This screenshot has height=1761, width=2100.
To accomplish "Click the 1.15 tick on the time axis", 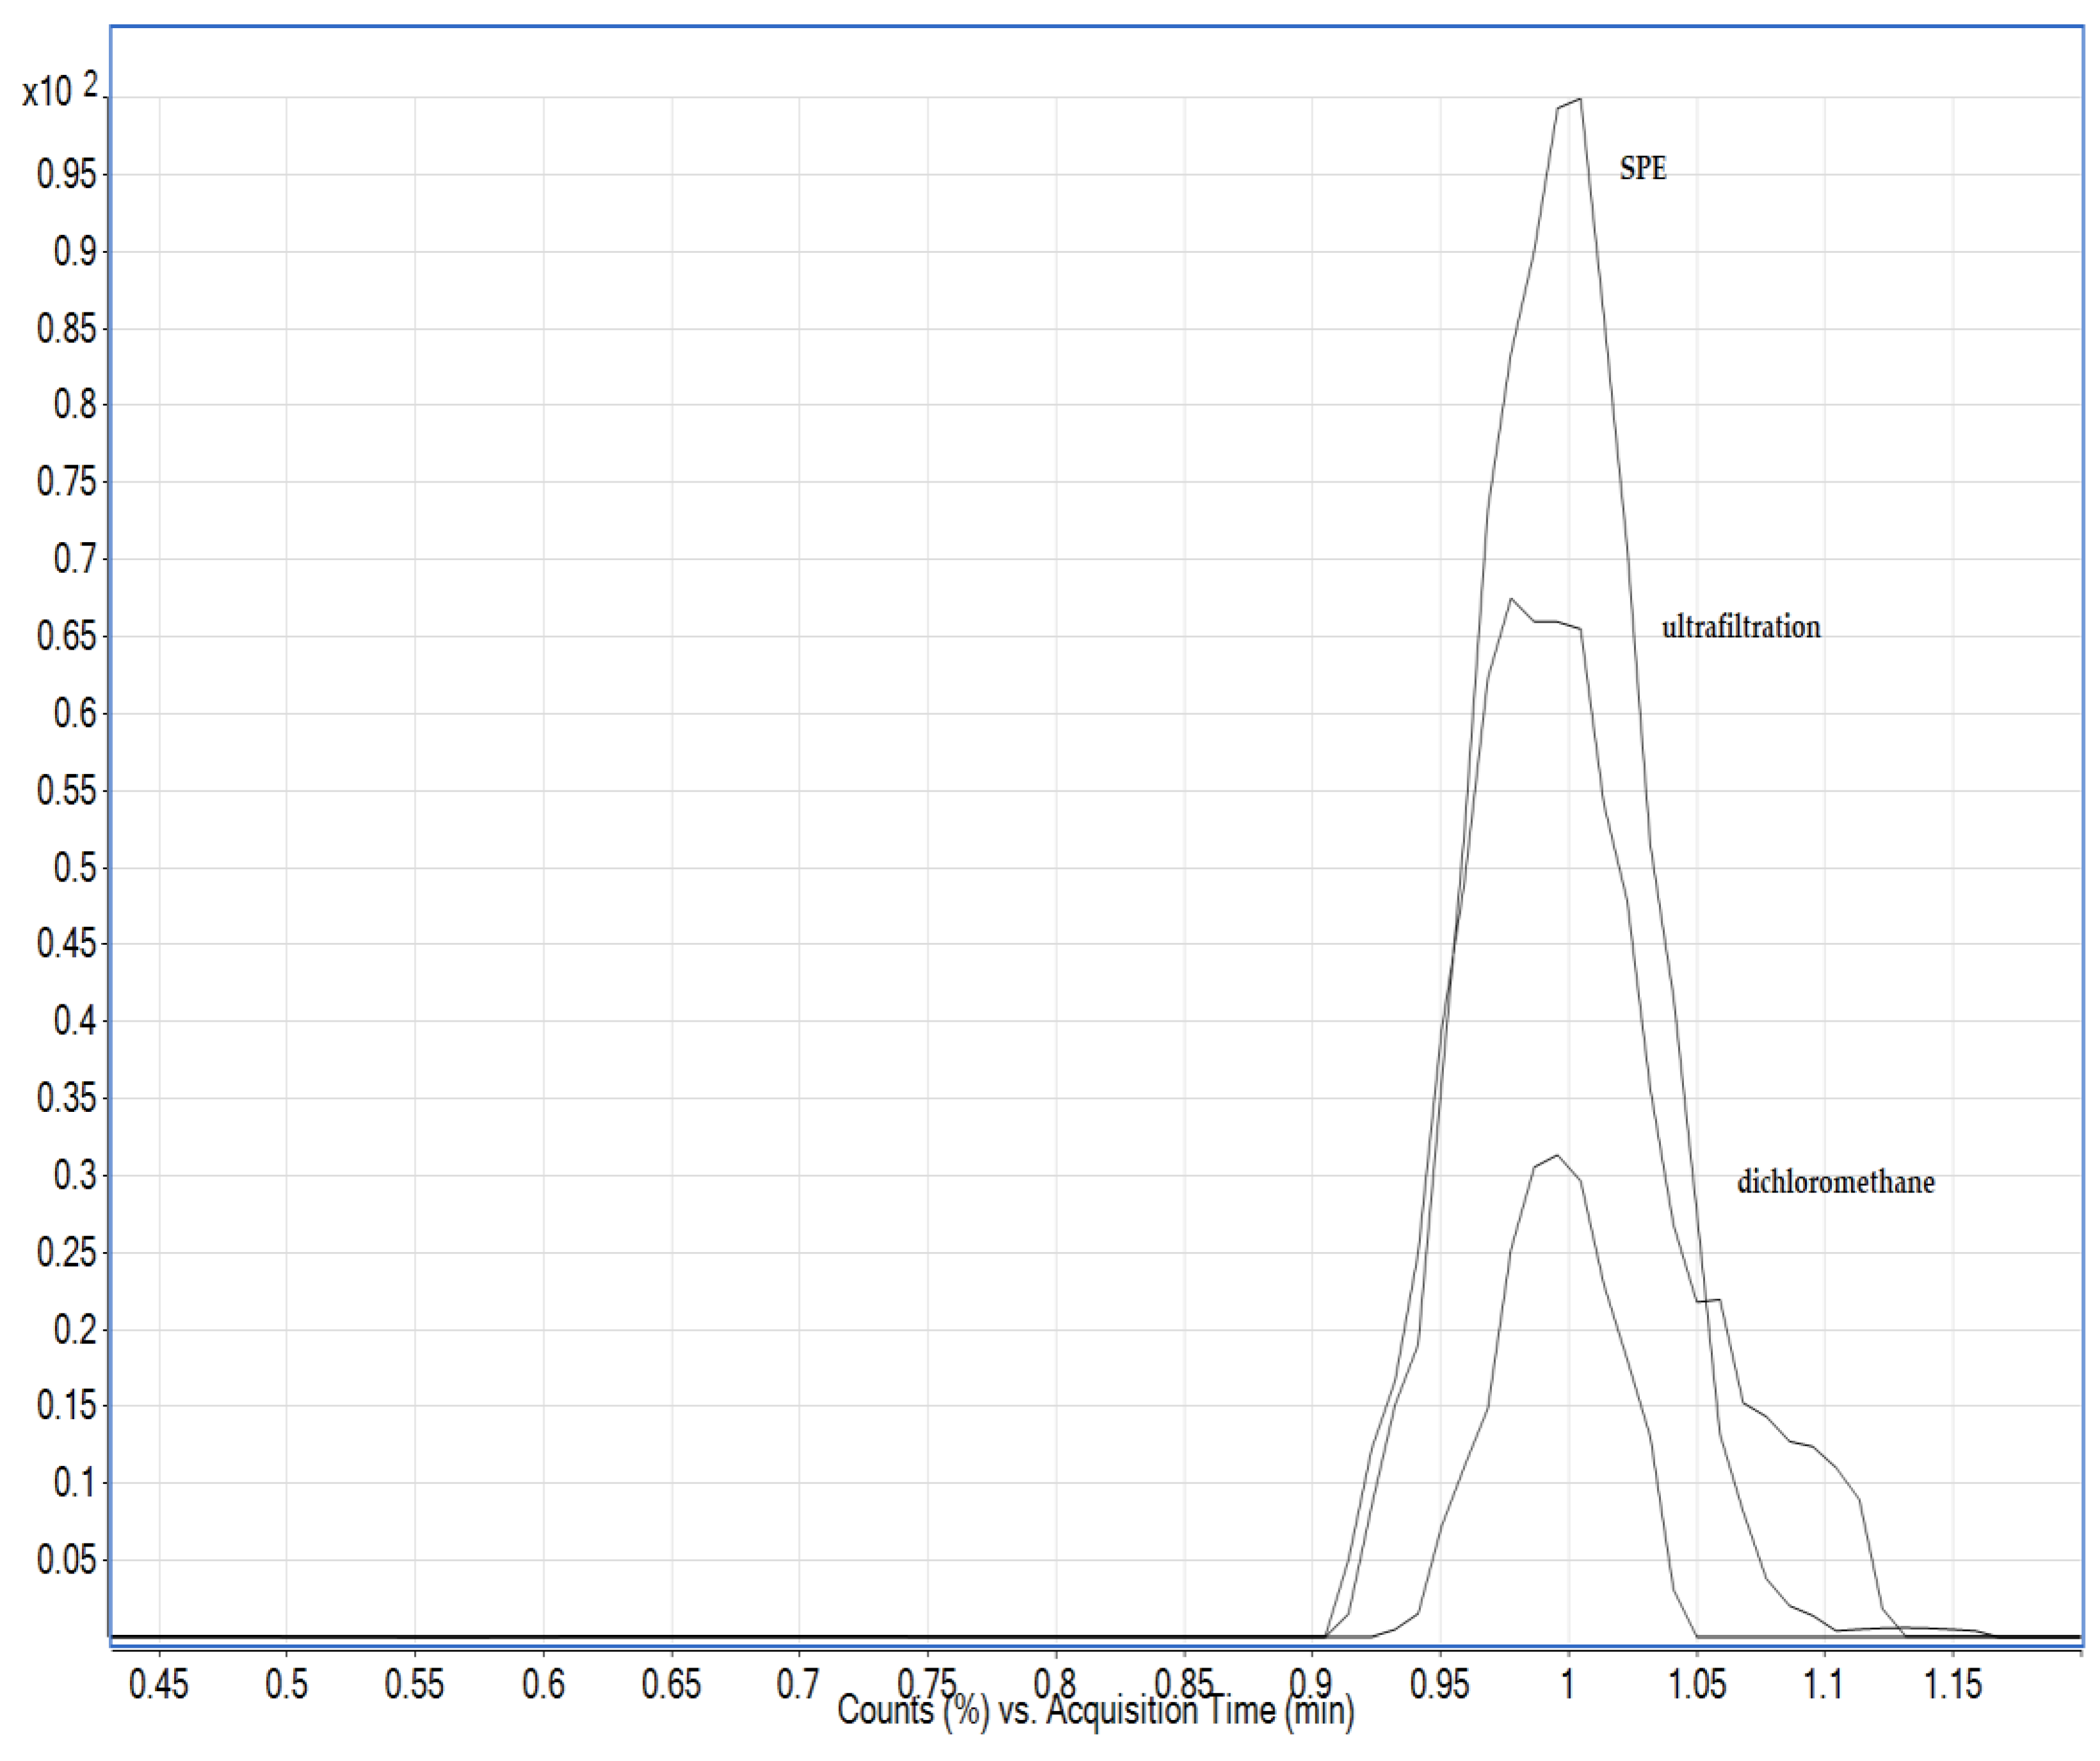I will point(1952,1684).
